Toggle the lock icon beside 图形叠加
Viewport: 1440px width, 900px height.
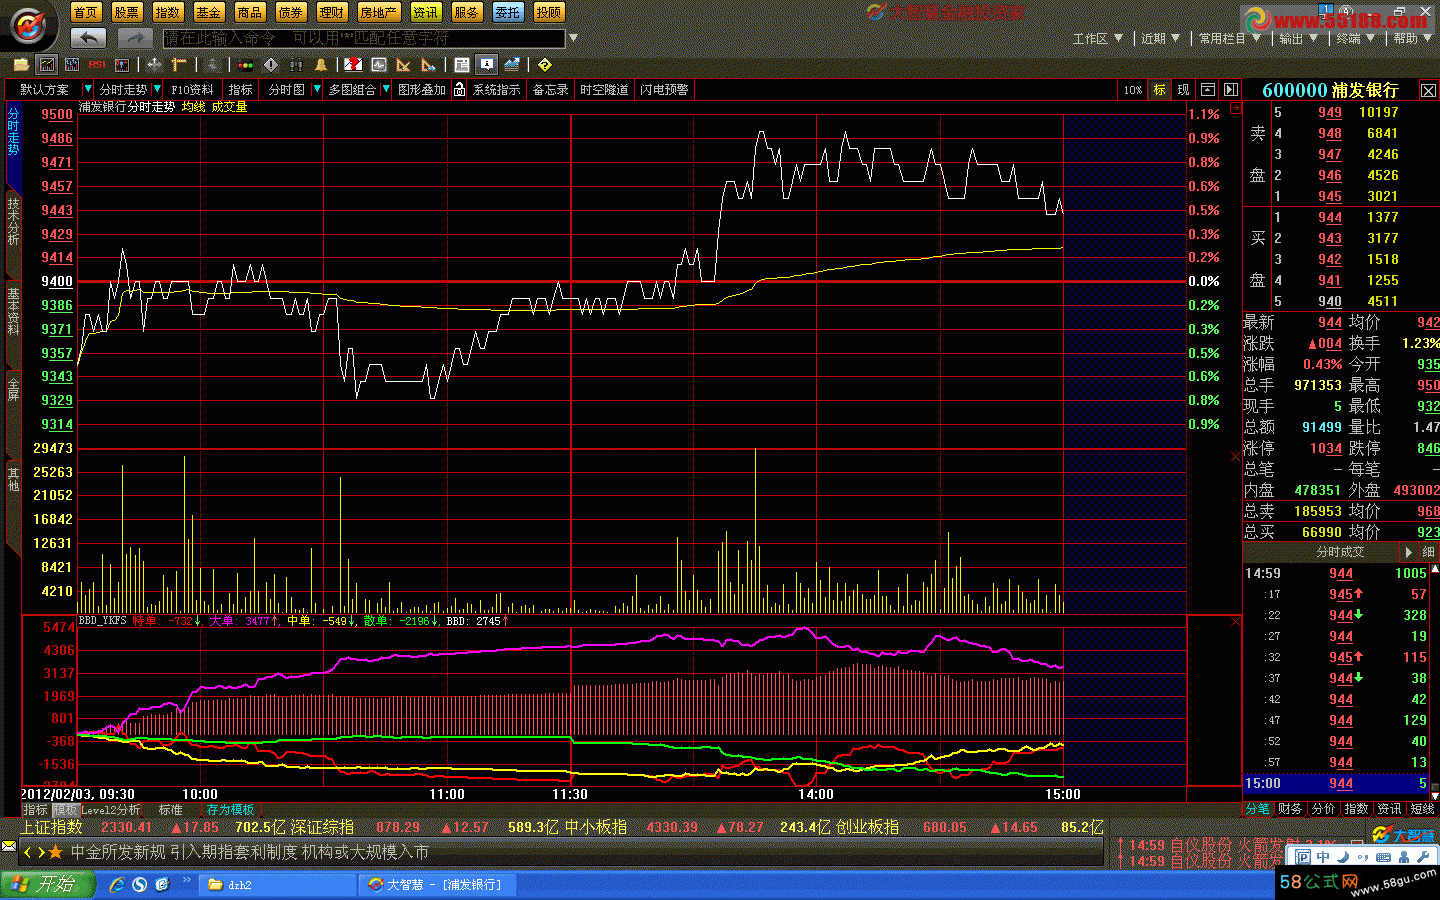coord(459,89)
